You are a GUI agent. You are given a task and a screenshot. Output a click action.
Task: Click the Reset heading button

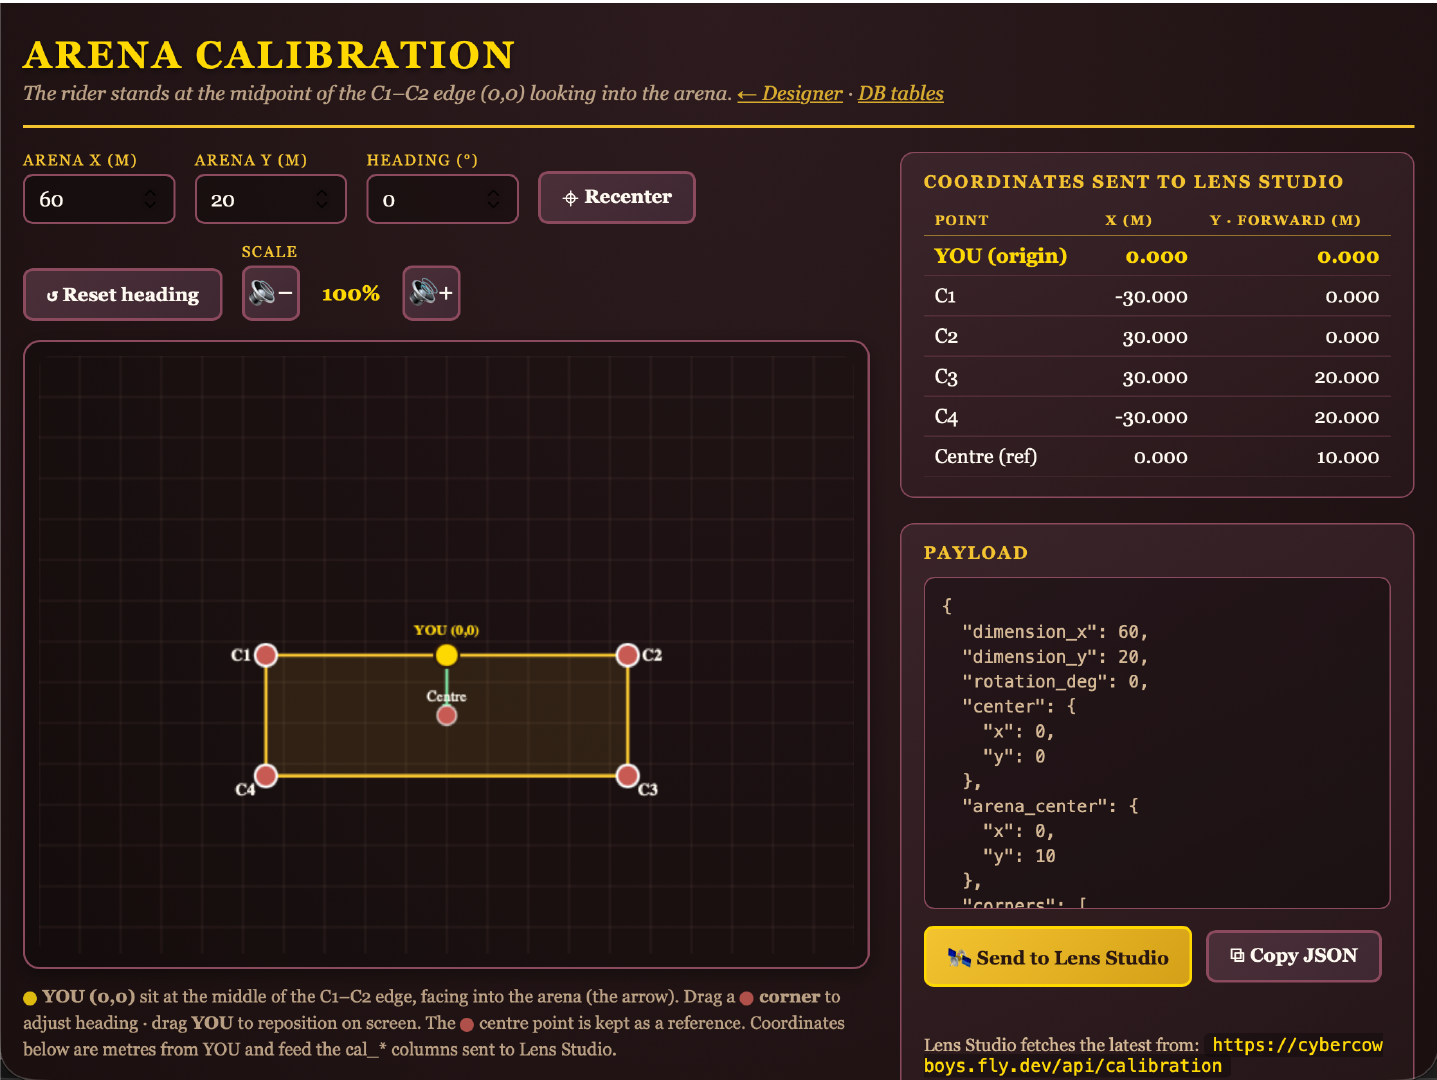pos(122,295)
